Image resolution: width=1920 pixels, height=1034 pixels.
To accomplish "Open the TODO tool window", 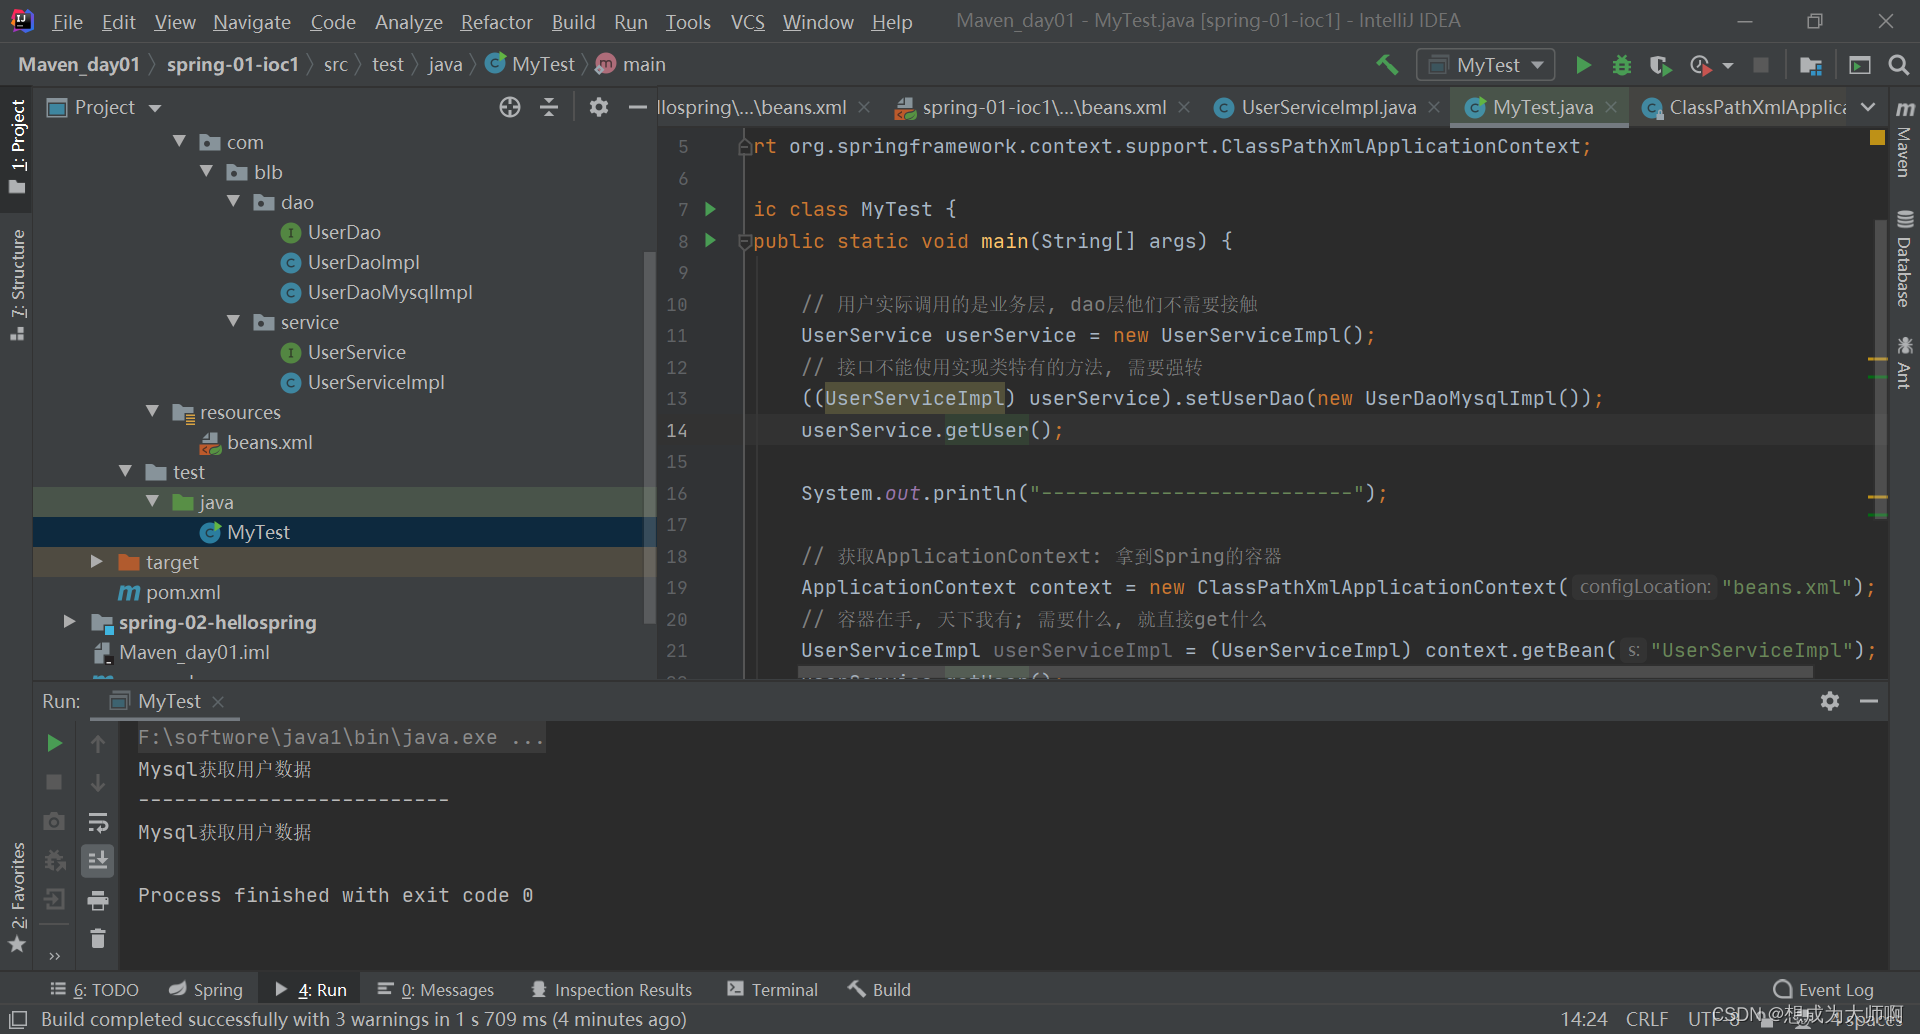I will tap(94, 990).
